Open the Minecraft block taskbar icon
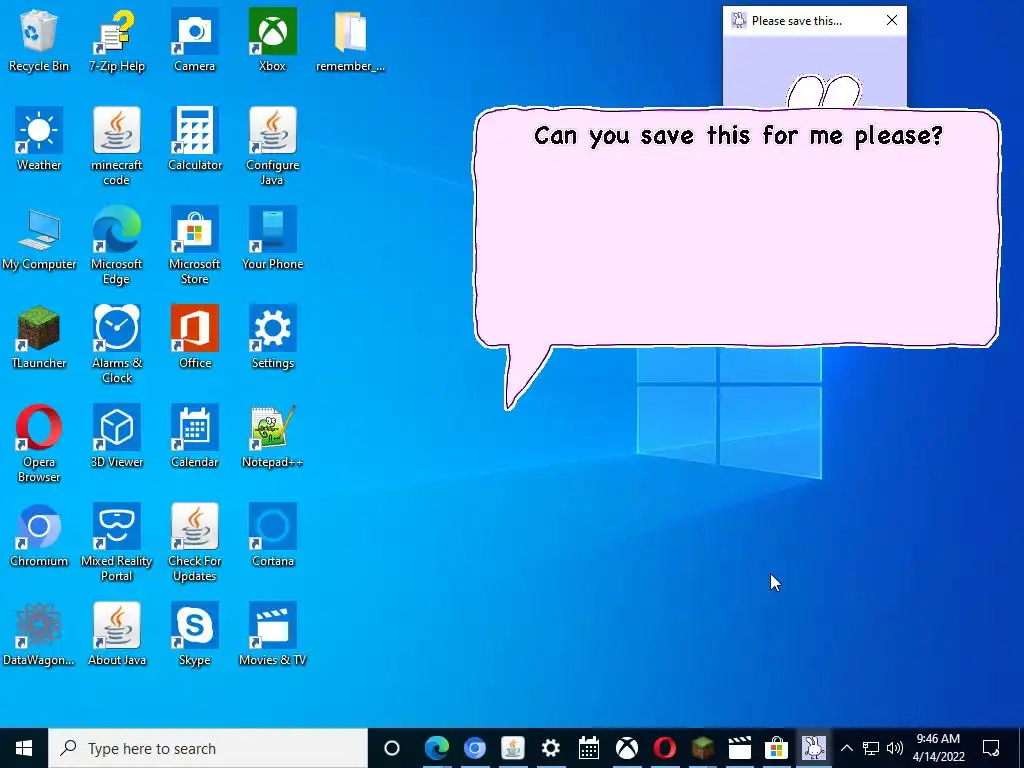The width and height of the screenshot is (1024, 768). coord(703,748)
